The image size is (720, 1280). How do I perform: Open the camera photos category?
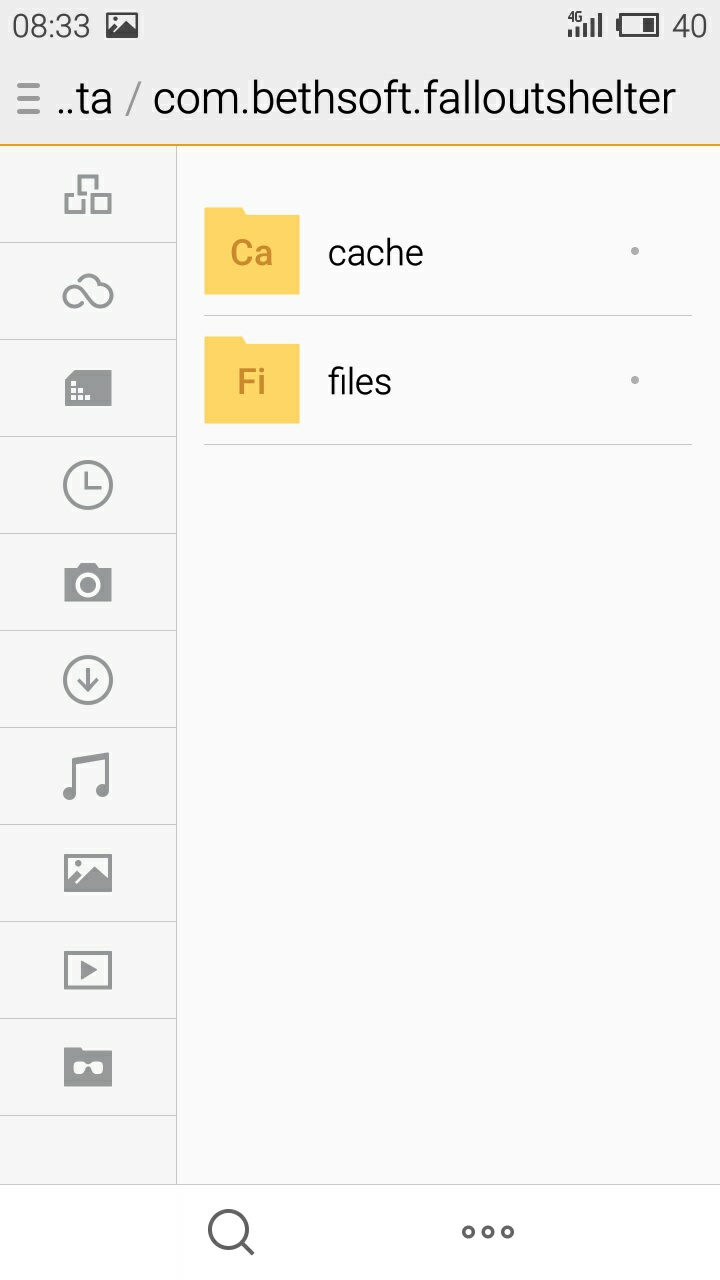click(x=88, y=582)
